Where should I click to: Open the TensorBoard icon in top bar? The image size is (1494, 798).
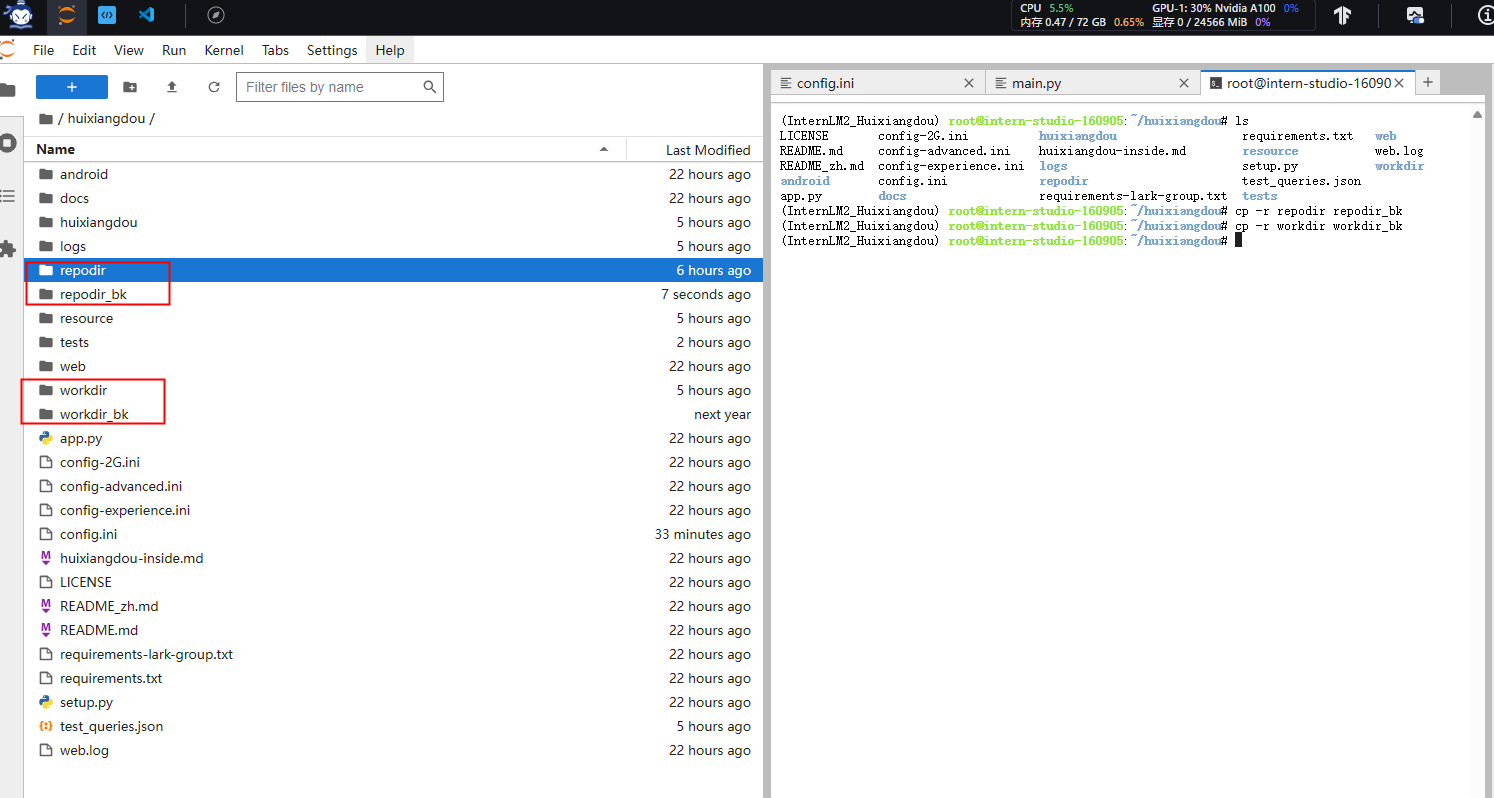(x=1343, y=15)
